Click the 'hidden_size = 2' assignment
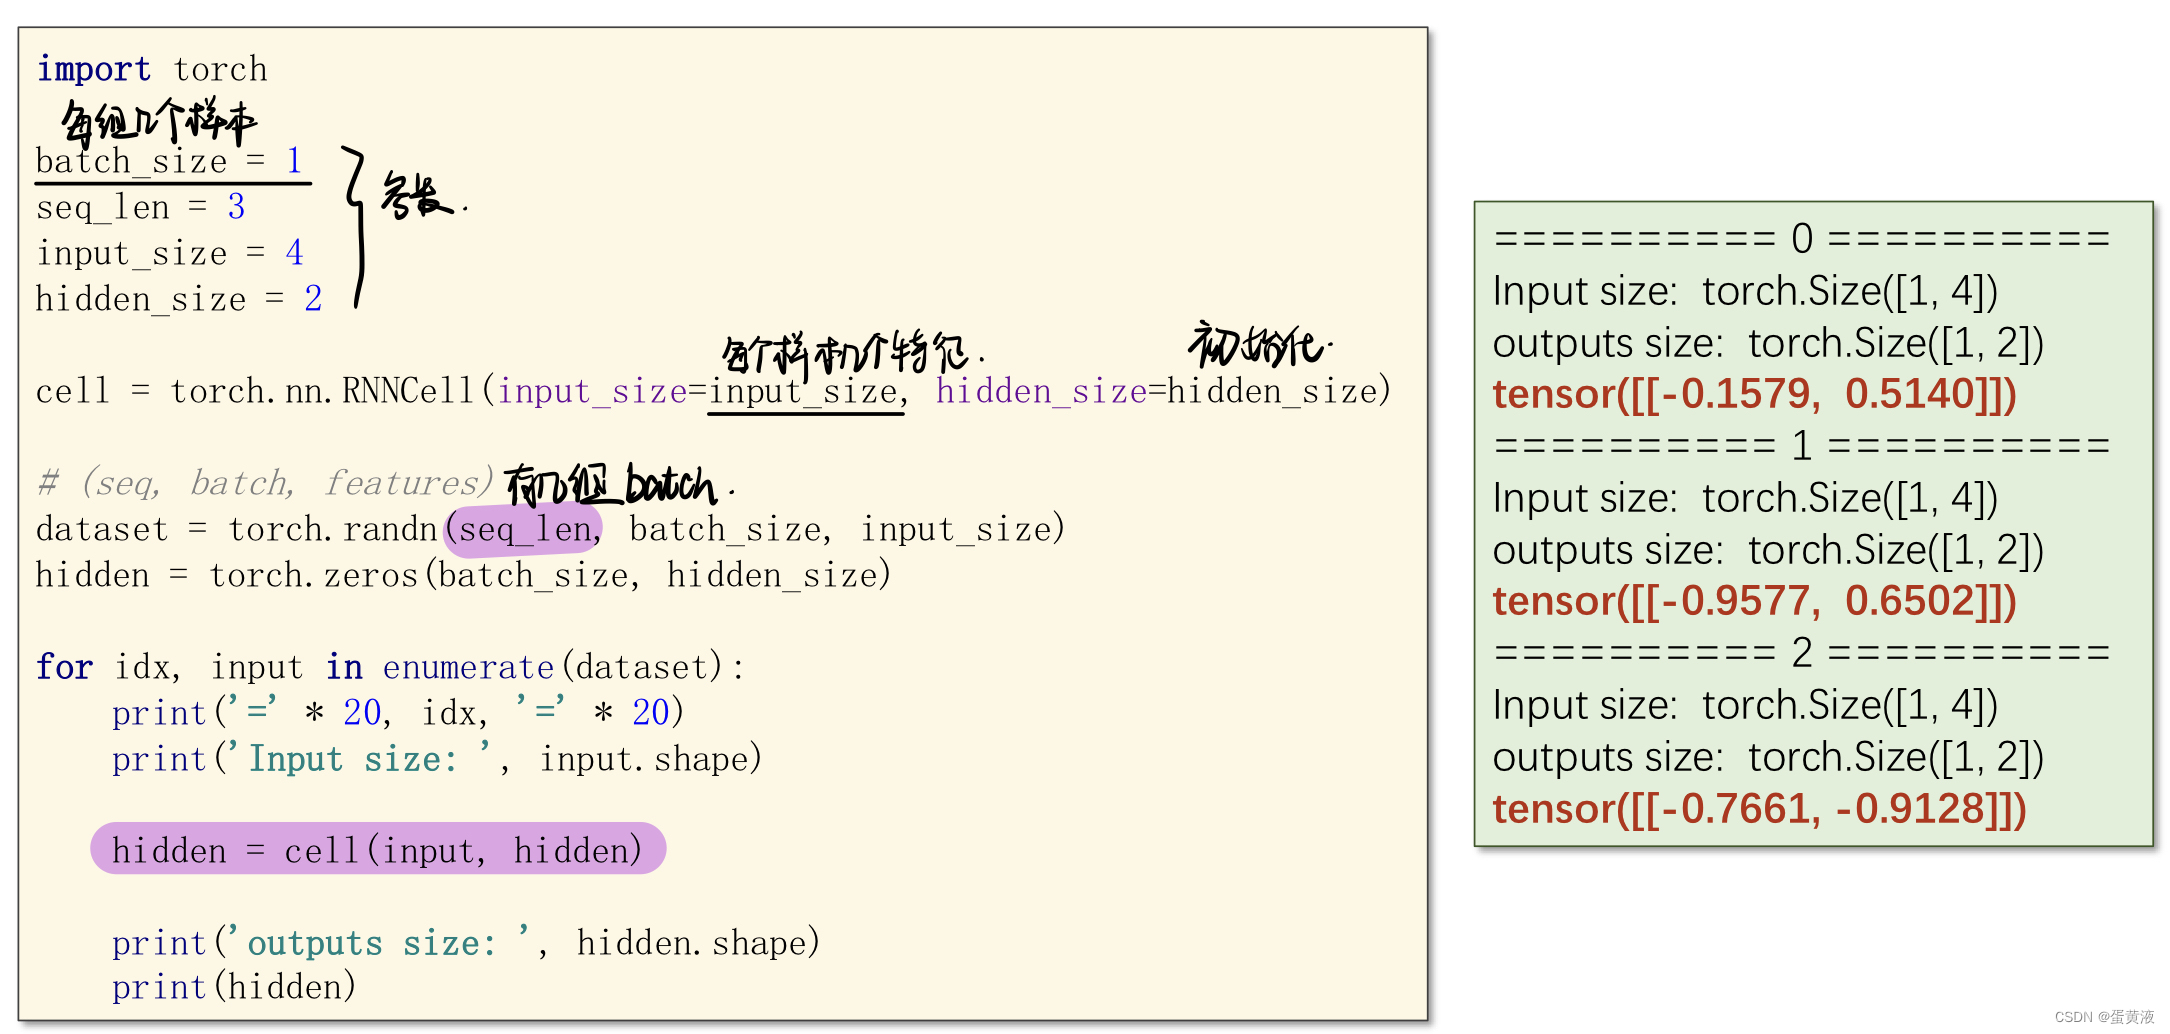This screenshot has width=2170, height=1034. pos(179,299)
